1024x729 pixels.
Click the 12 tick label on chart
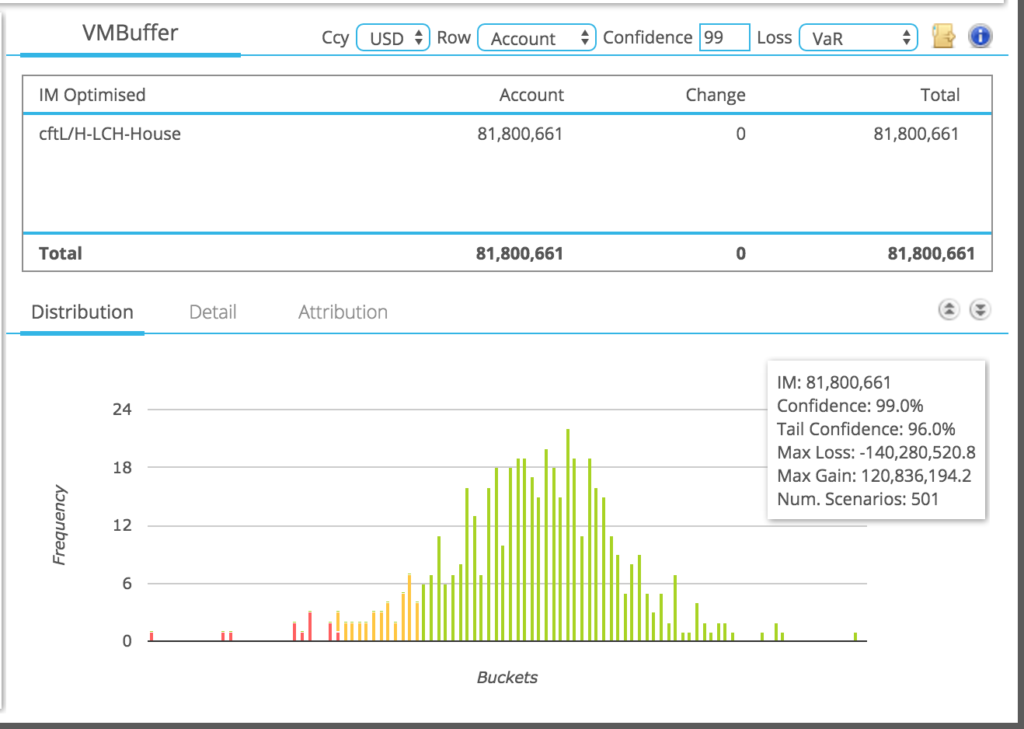(x=122, y=526)
